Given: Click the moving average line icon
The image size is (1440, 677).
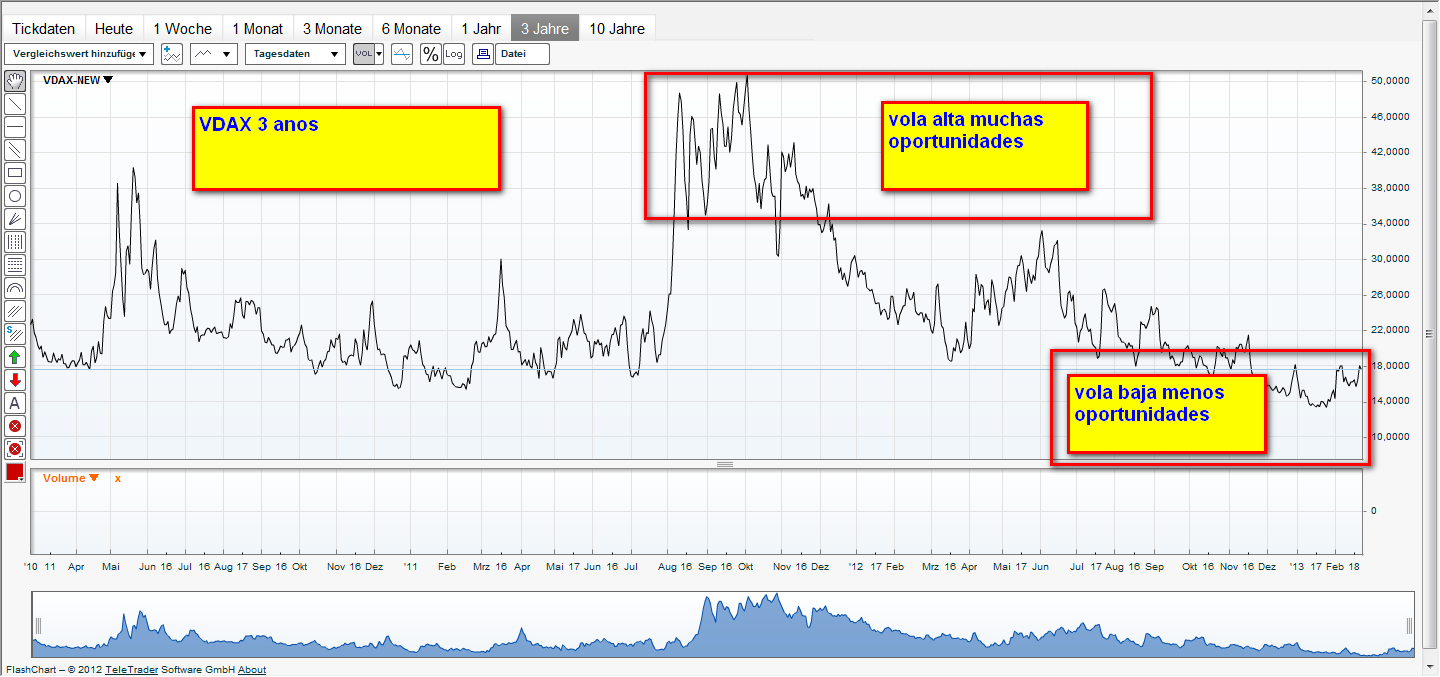Looking at the screenshot, I should 402,54.
